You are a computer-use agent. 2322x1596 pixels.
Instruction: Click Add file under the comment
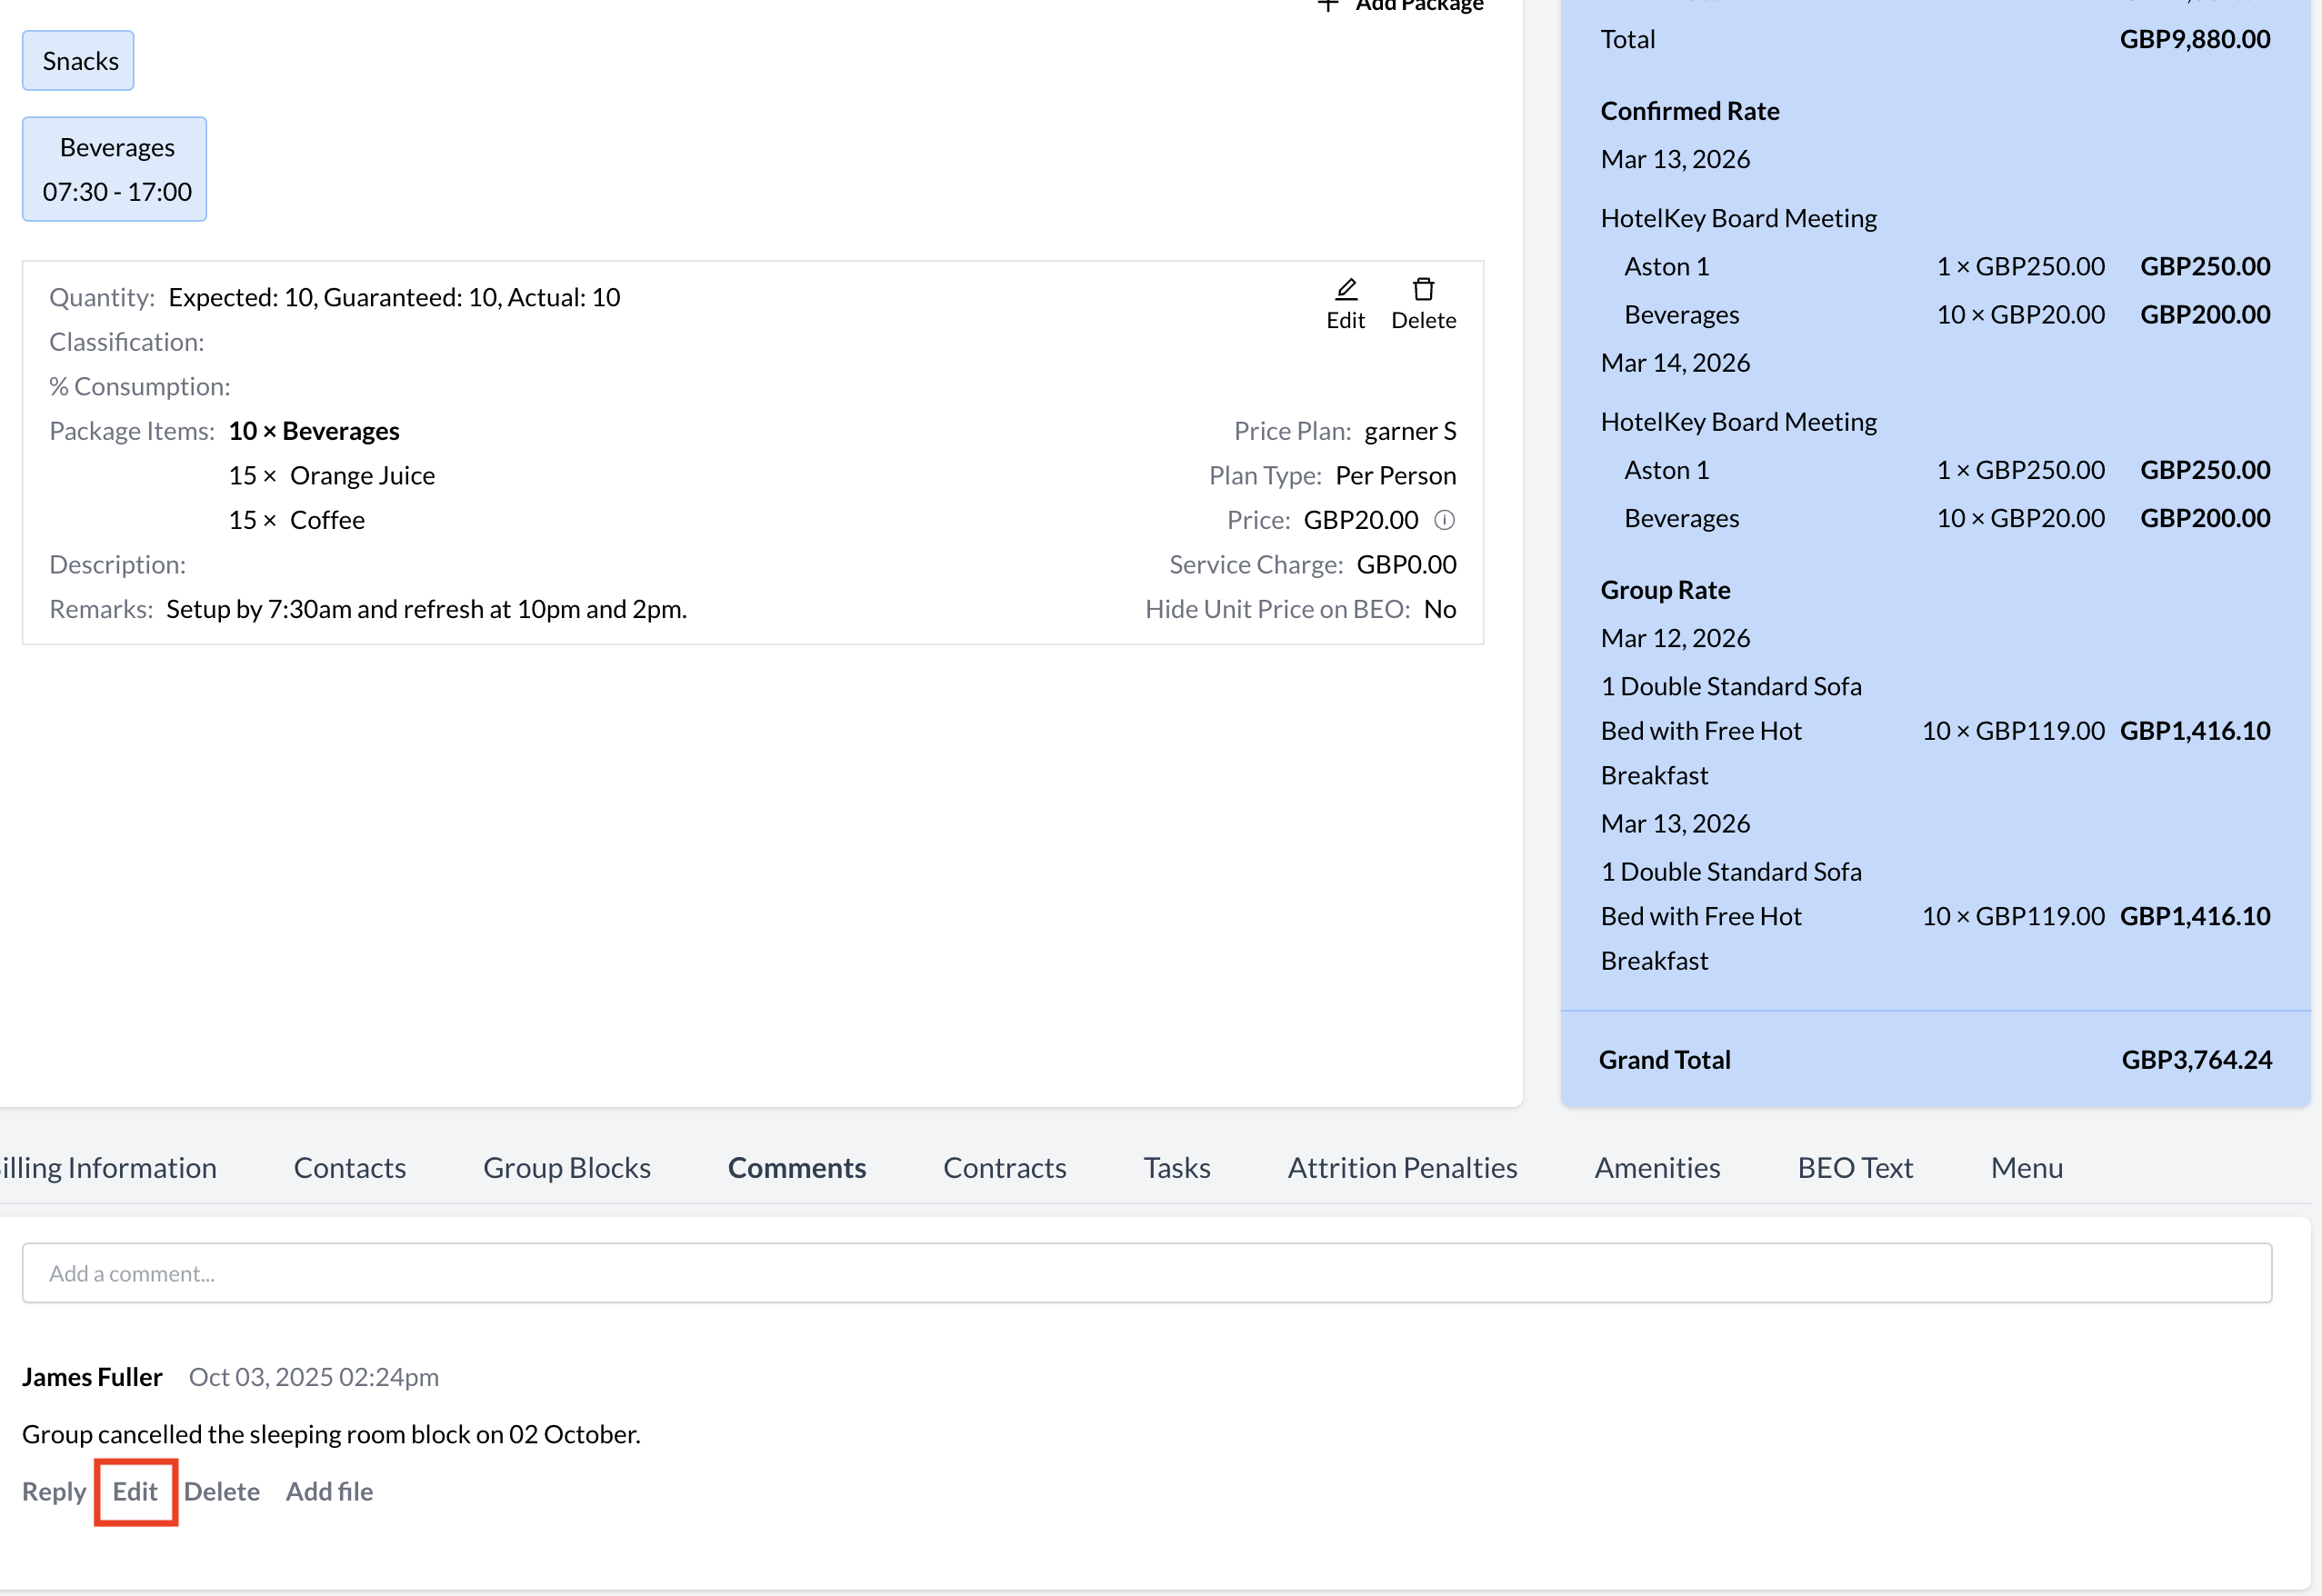[x=329, y=1491]
